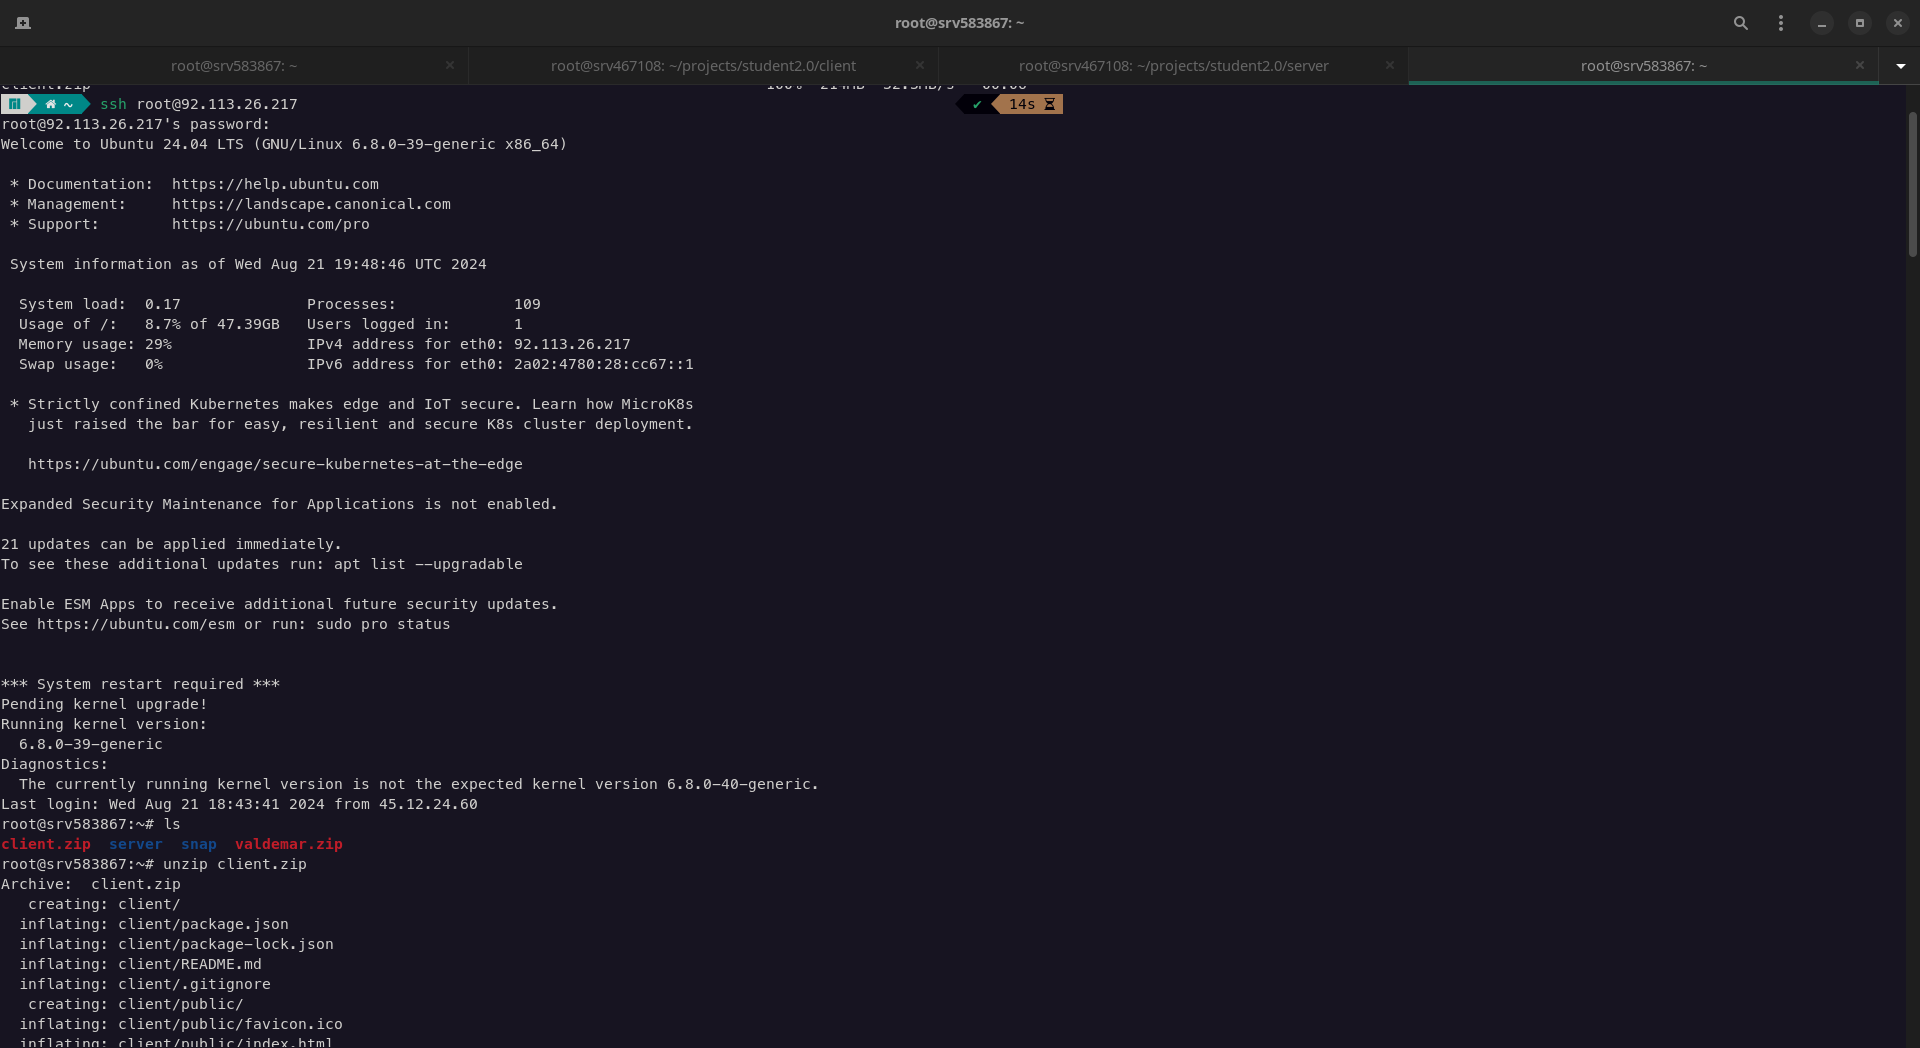Click the client.zip file name
1920x1048 pixels.
tap(46, 844)
